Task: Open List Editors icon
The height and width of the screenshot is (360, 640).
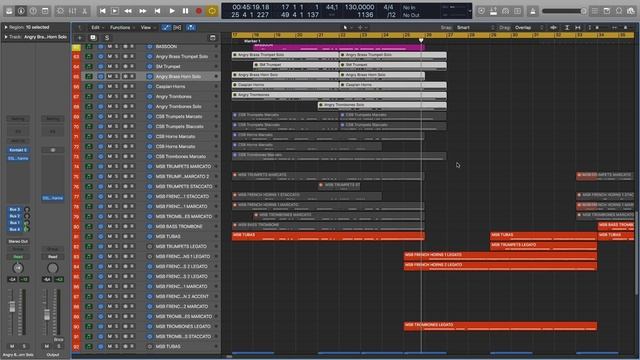Action: tap(595, 11)
